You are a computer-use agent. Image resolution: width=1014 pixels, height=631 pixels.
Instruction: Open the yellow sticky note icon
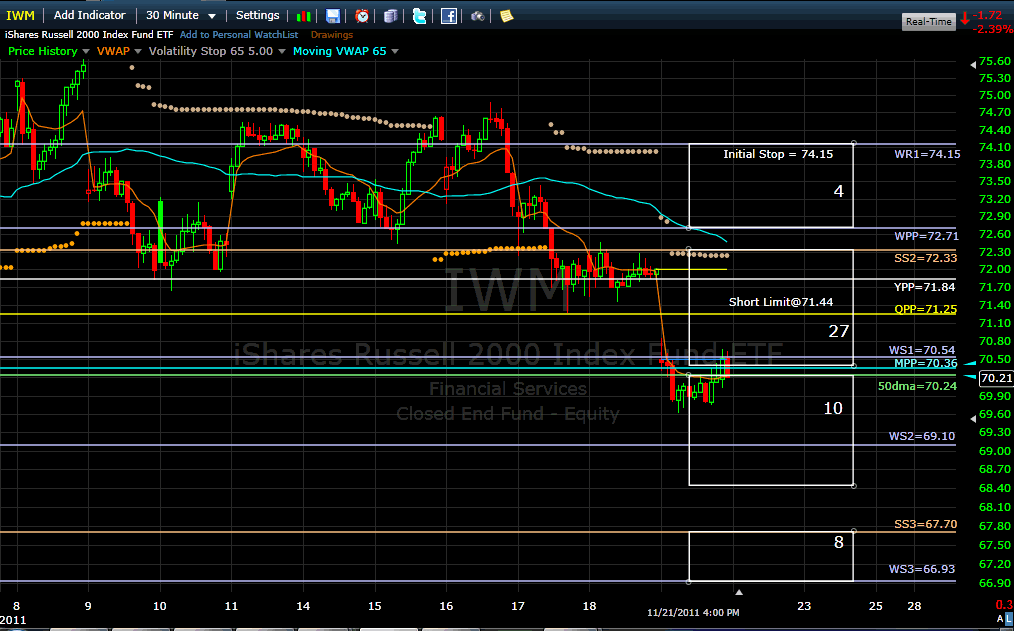click(x=506, y=16)
